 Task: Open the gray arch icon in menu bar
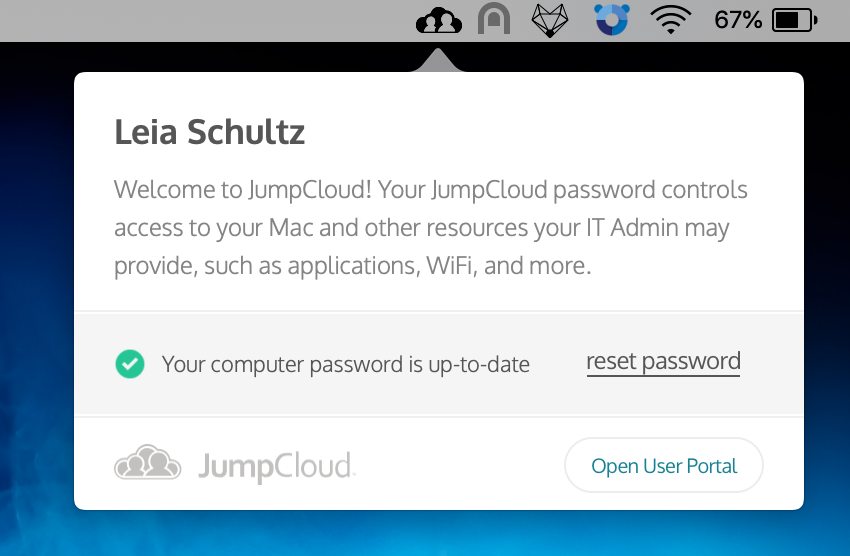[x=494, y=19]
